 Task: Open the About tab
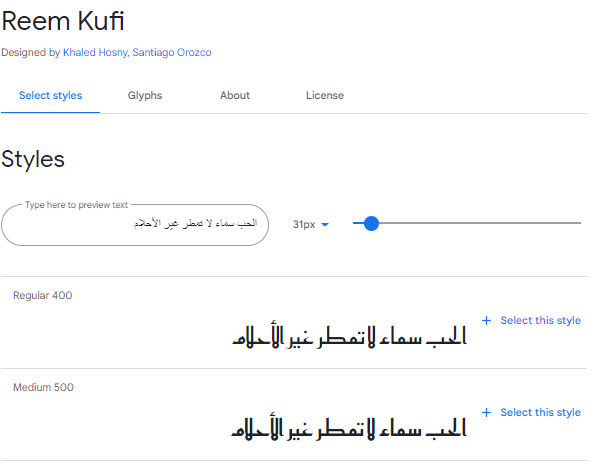point(235,95)
